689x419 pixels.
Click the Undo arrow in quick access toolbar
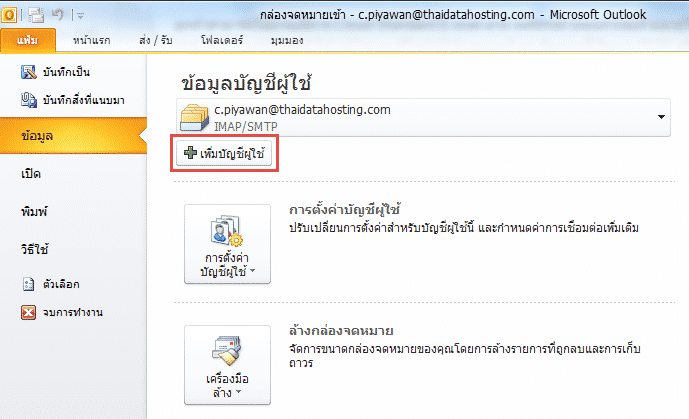[58, 14]
